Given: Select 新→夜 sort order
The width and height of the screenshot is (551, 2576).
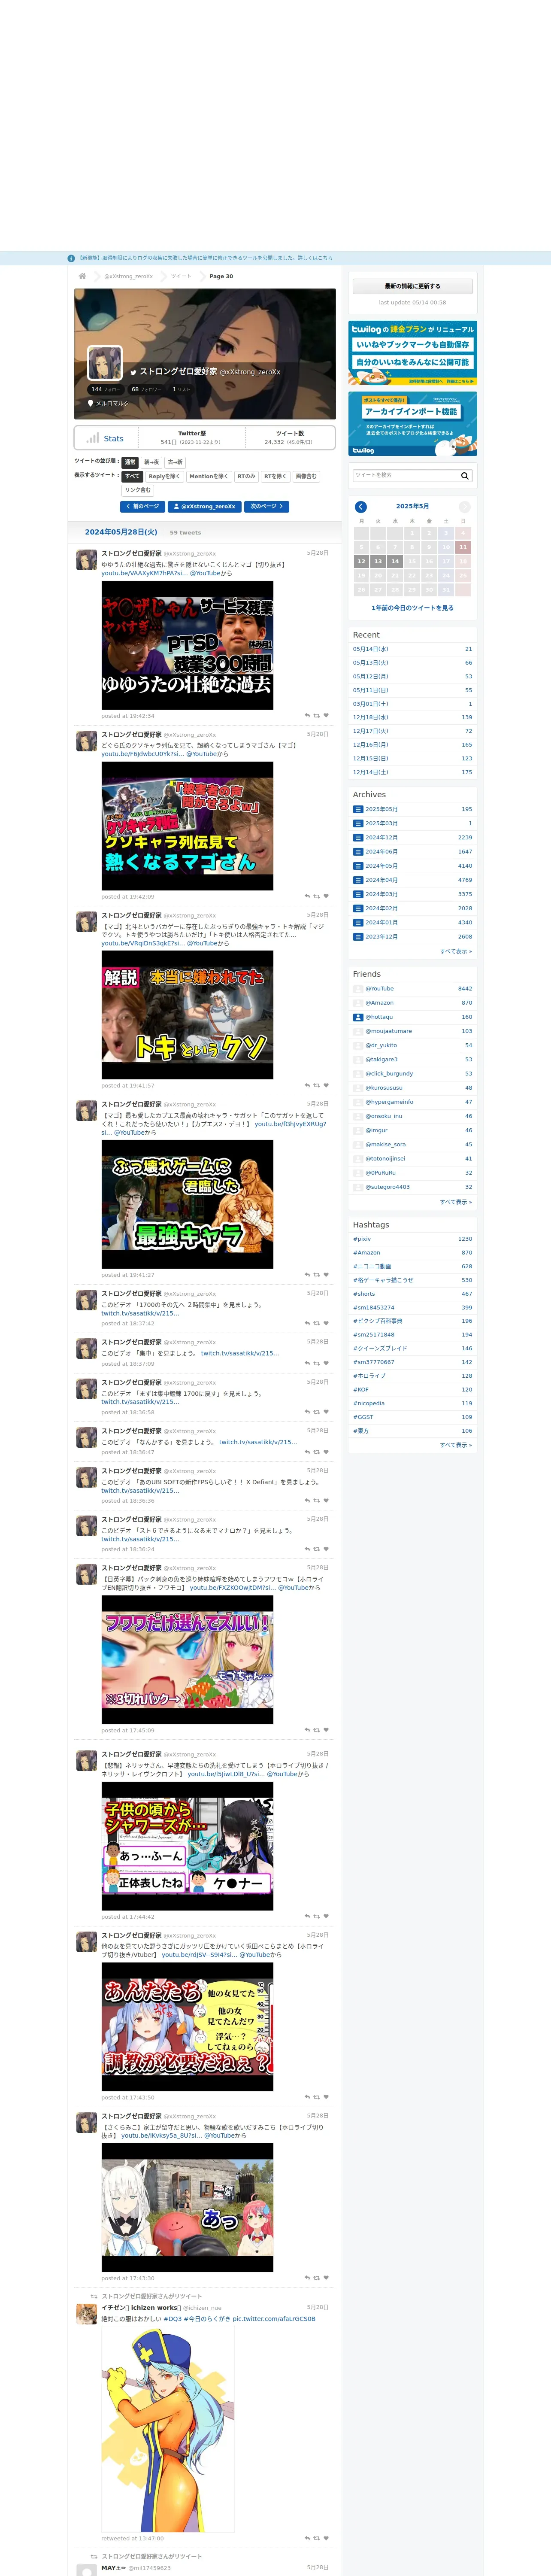Looking at the screenshot, I should (151, 462).
